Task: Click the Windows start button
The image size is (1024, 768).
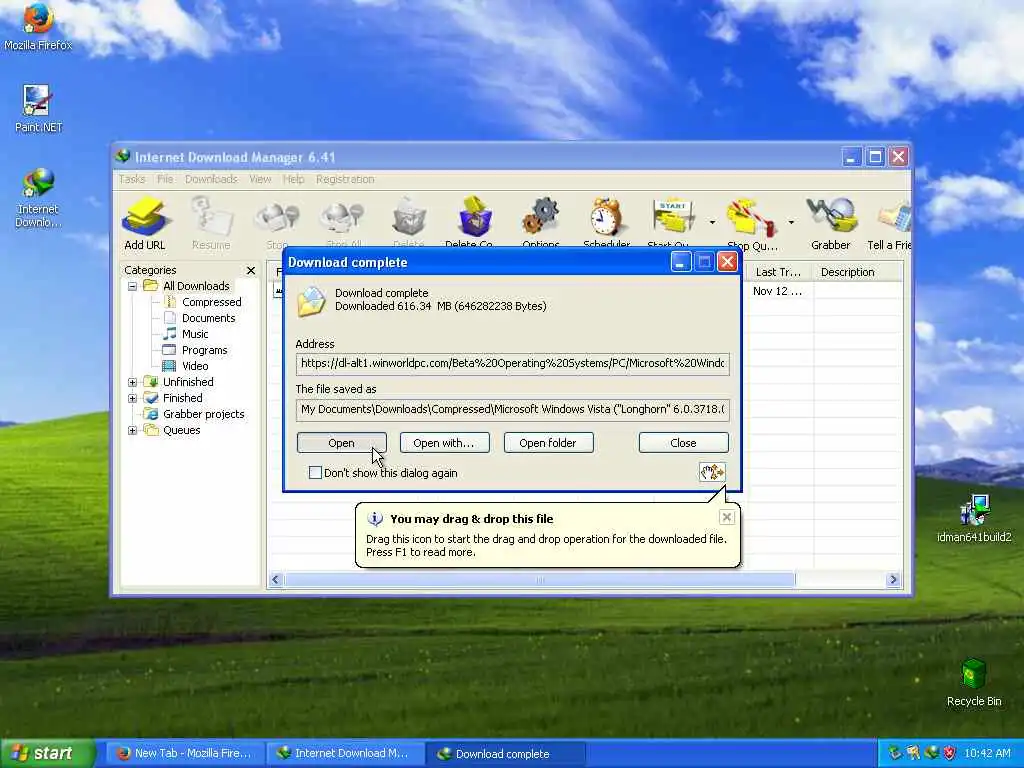Action: tap(47, 753)
